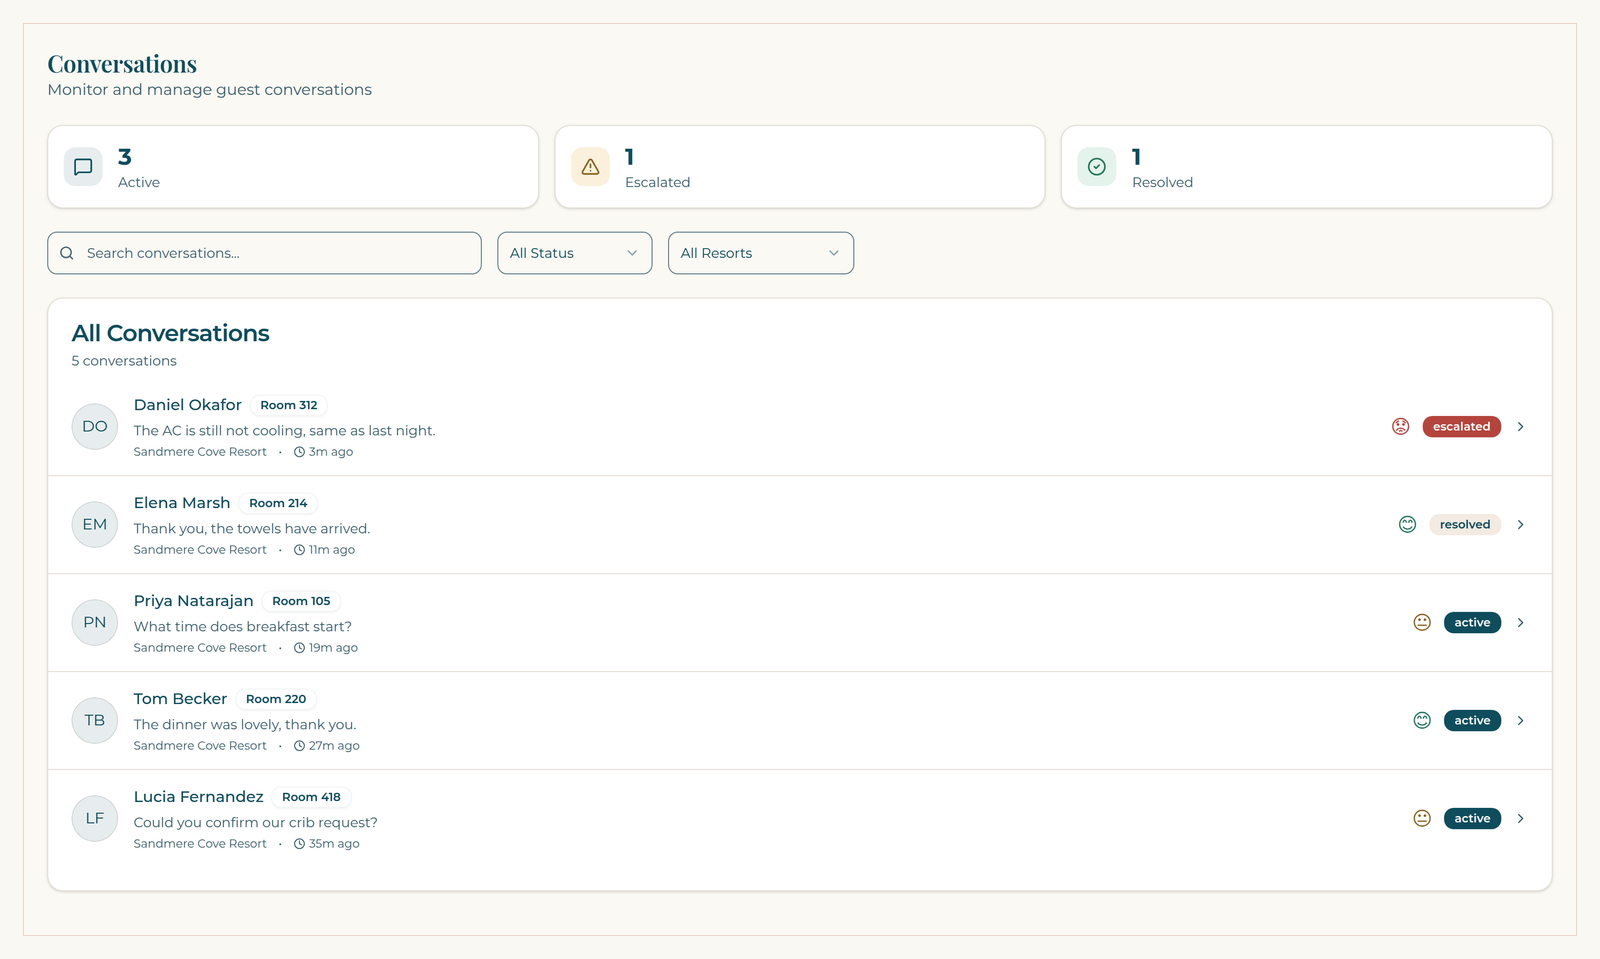
Task: Click the Room 418 tag
Action: [x=311, y=797]
